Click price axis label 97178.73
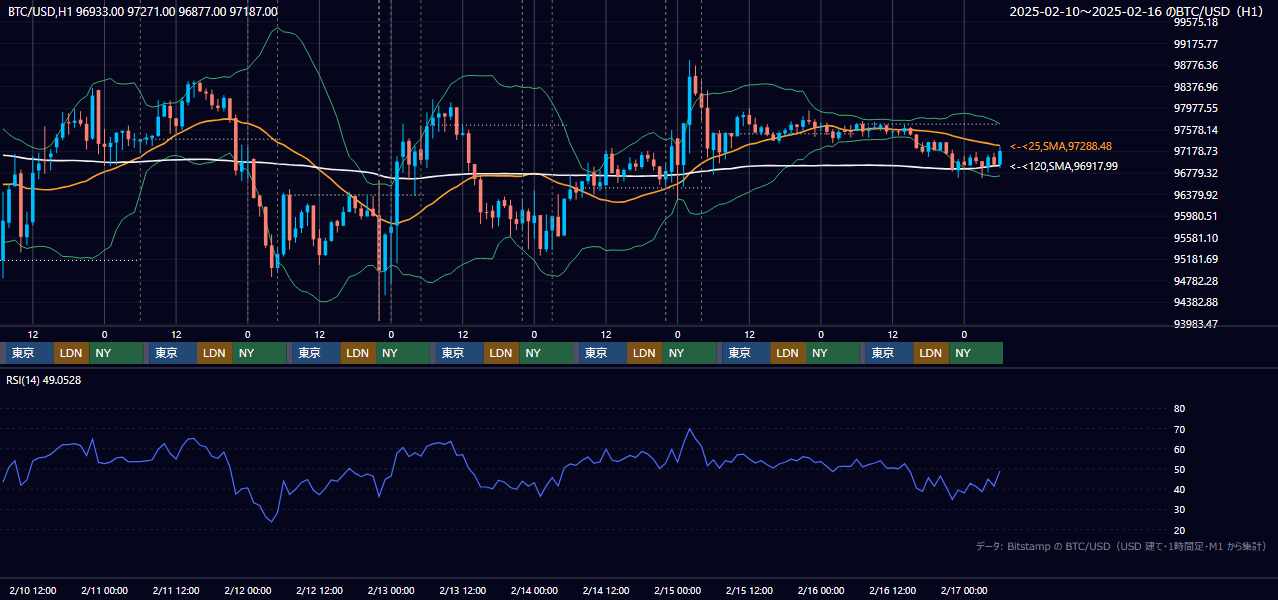Screen dimensions: 1278x600 click(x=1195, y=151)
